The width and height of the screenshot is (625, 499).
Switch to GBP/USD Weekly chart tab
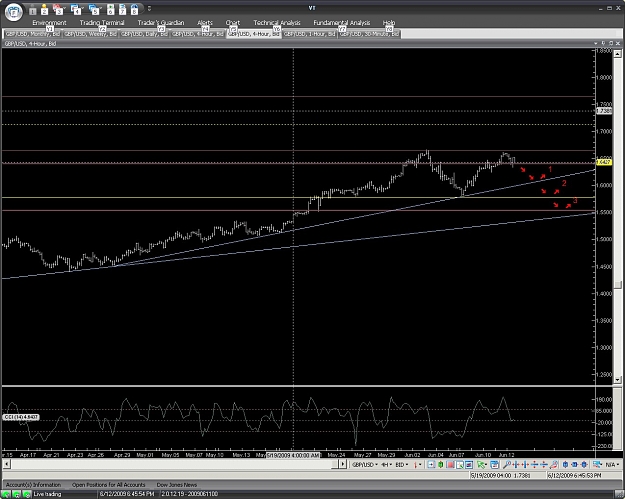(90, 34)
